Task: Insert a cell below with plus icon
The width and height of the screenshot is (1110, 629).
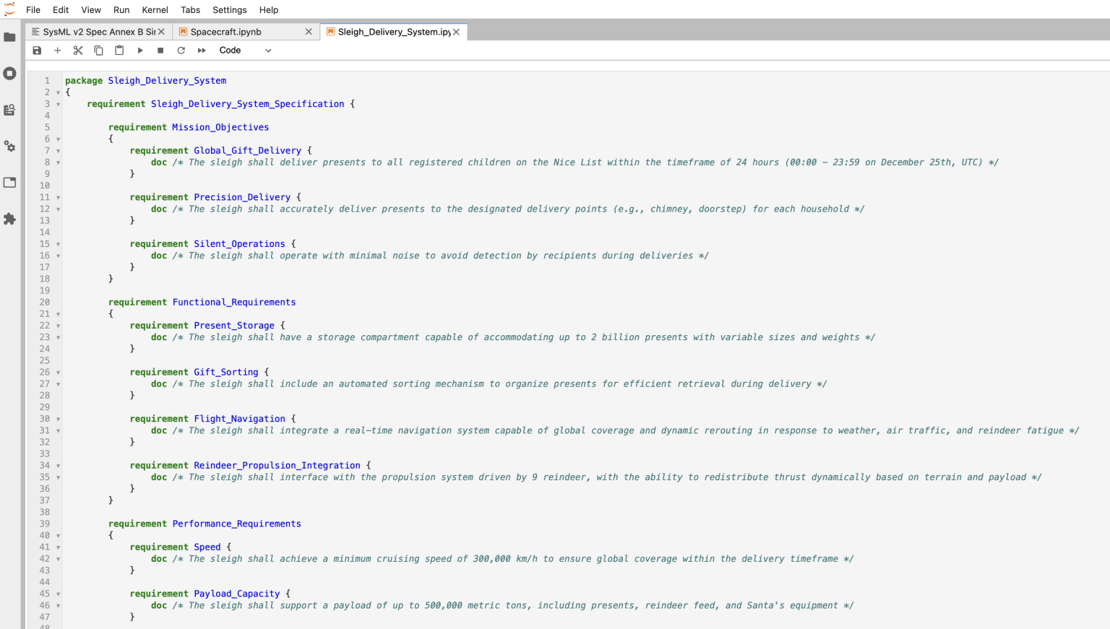Action: click(x=57, y=50)
